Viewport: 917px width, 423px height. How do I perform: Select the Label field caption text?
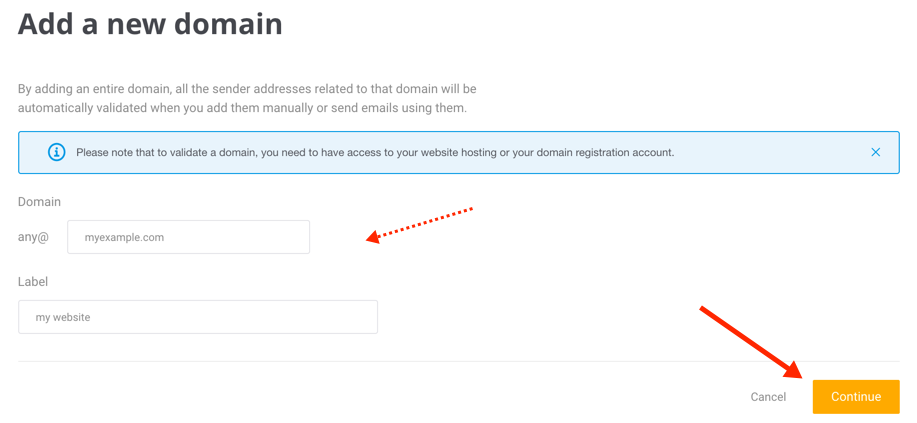(x=33, y=281)
